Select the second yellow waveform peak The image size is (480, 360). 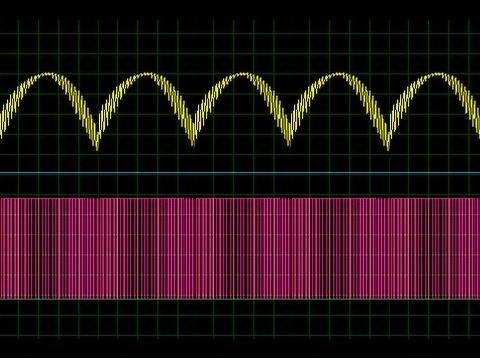(x=146, y=75)
